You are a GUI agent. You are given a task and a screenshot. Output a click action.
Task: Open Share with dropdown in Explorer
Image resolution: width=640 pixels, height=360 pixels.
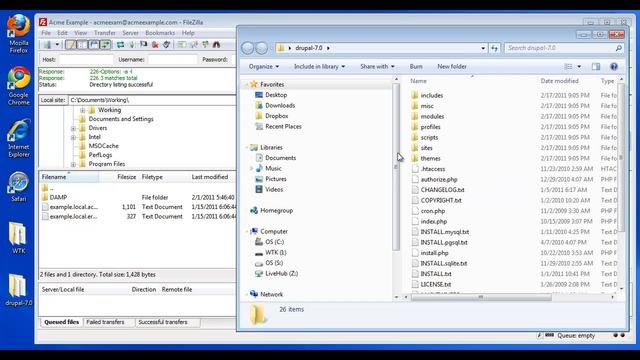pos(377,66)
